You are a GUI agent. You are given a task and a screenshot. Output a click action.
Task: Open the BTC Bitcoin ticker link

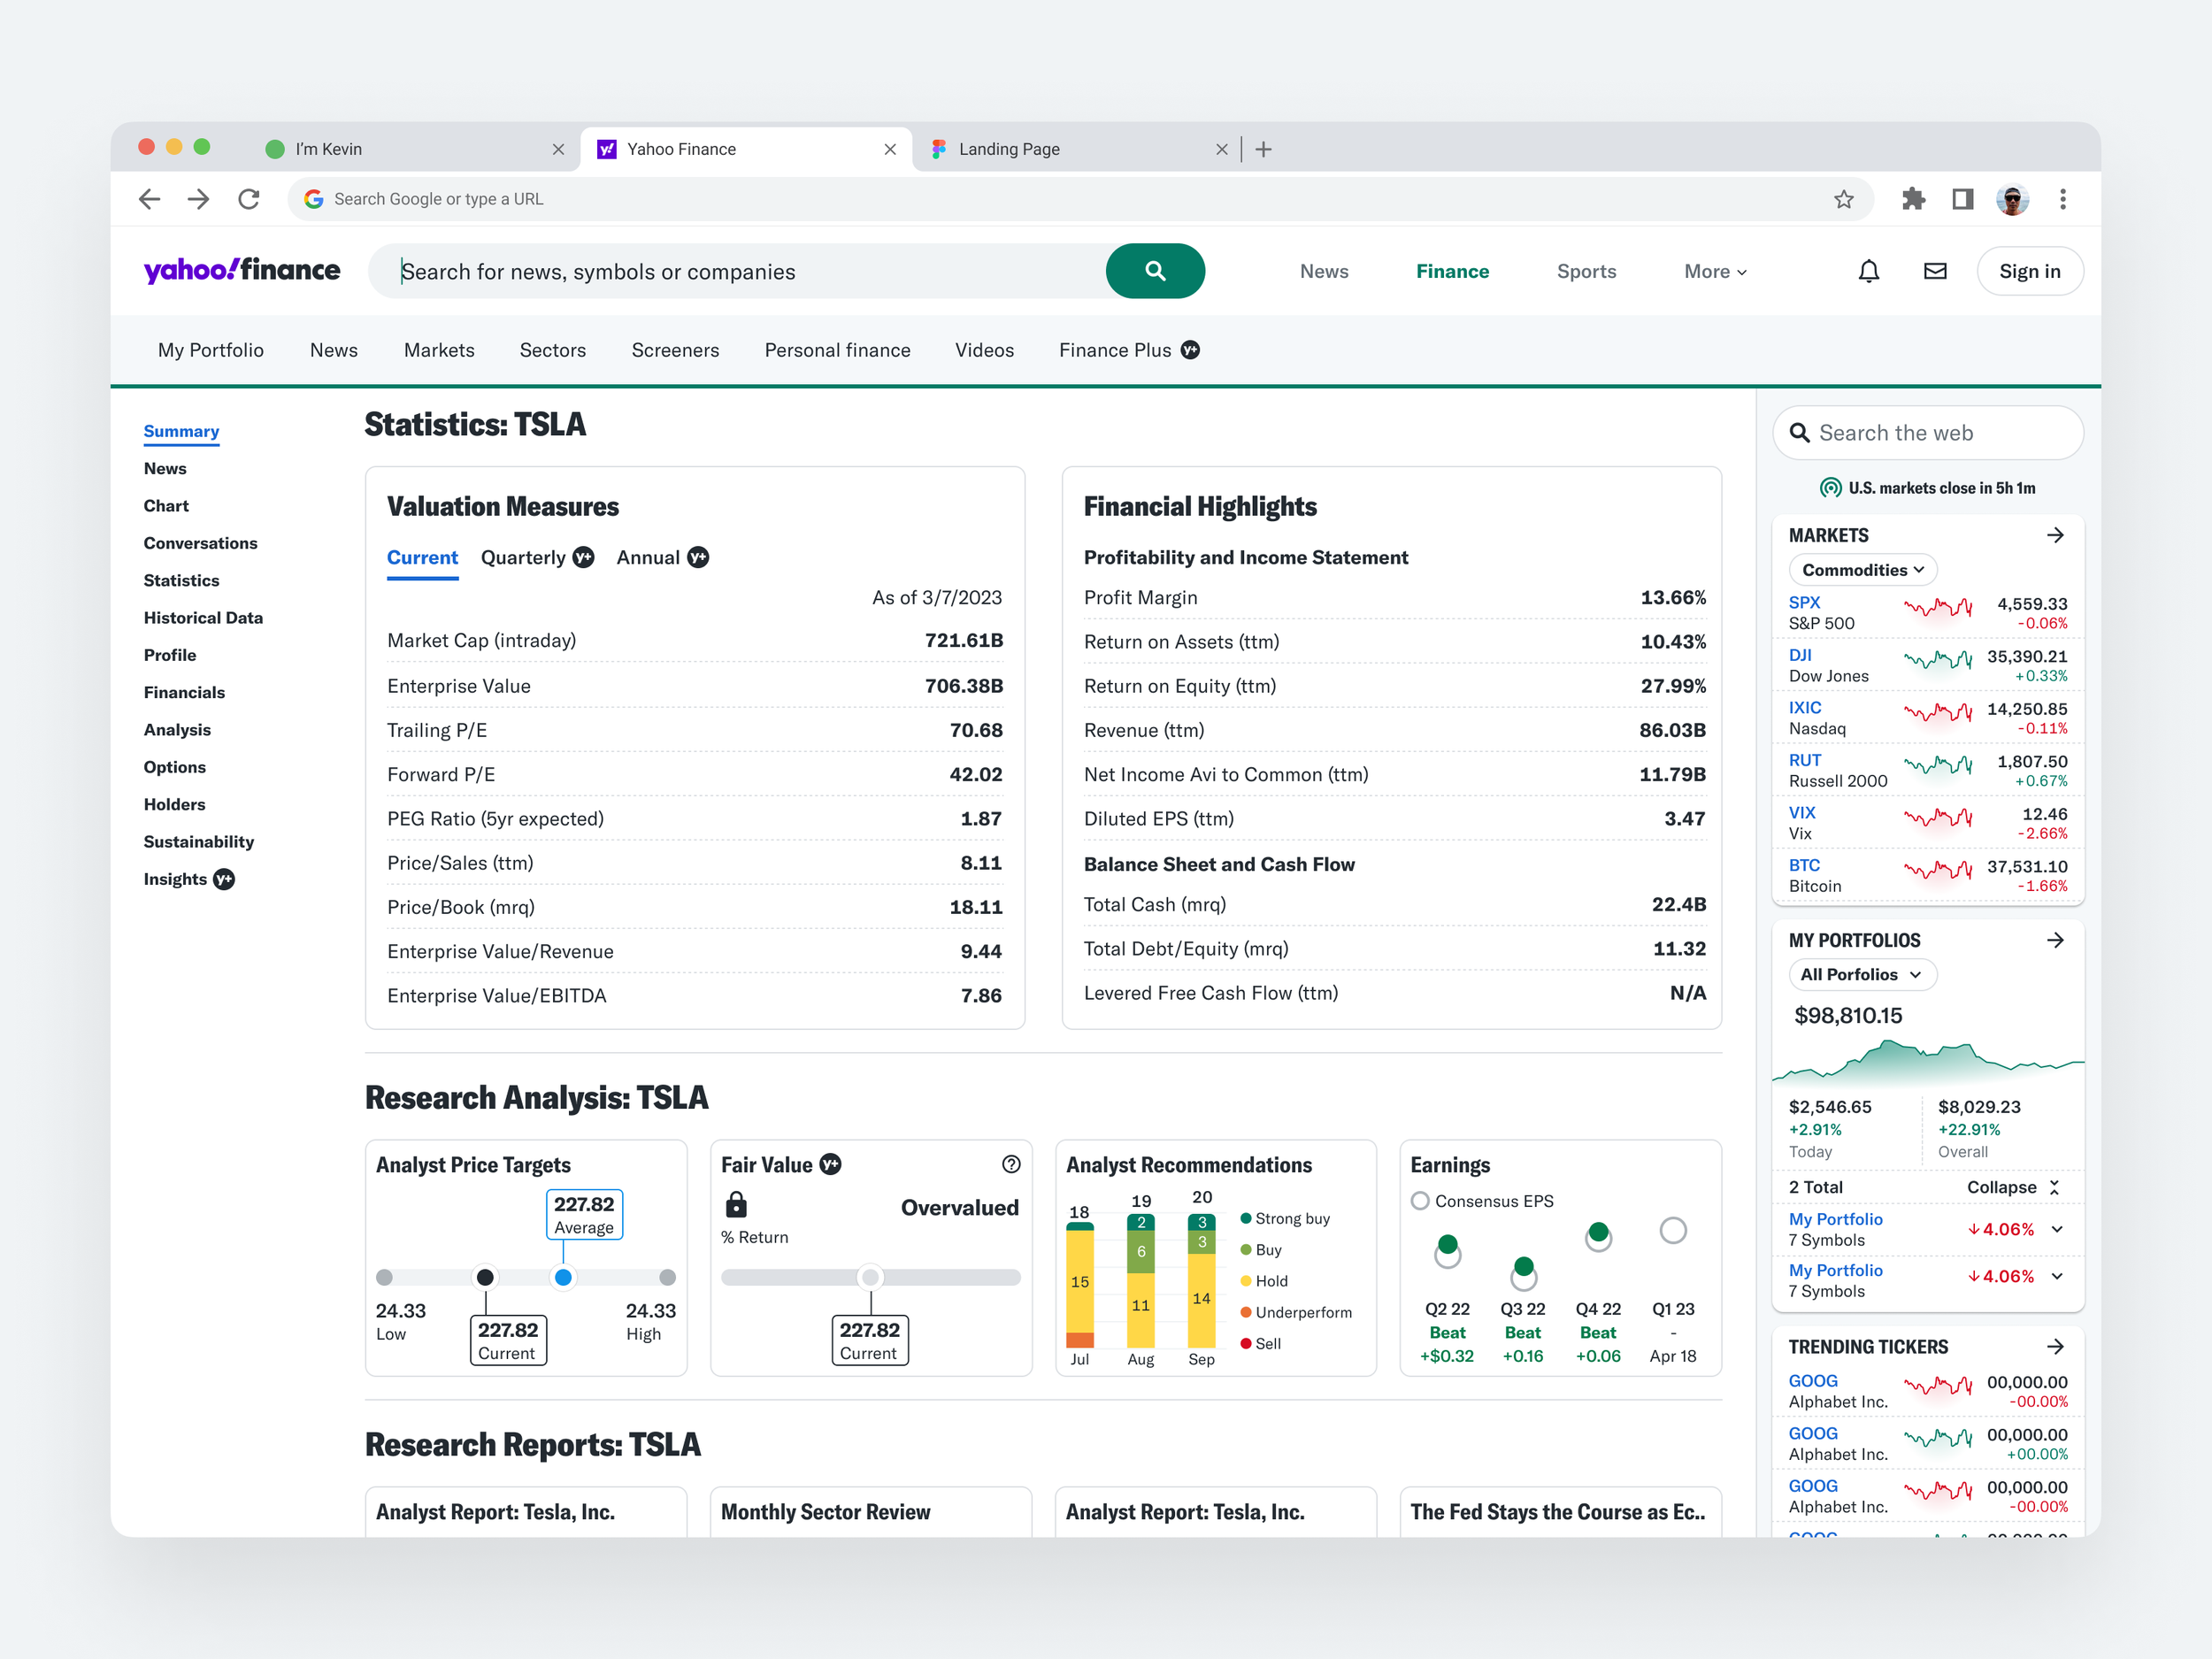[x=1804, y=865]
